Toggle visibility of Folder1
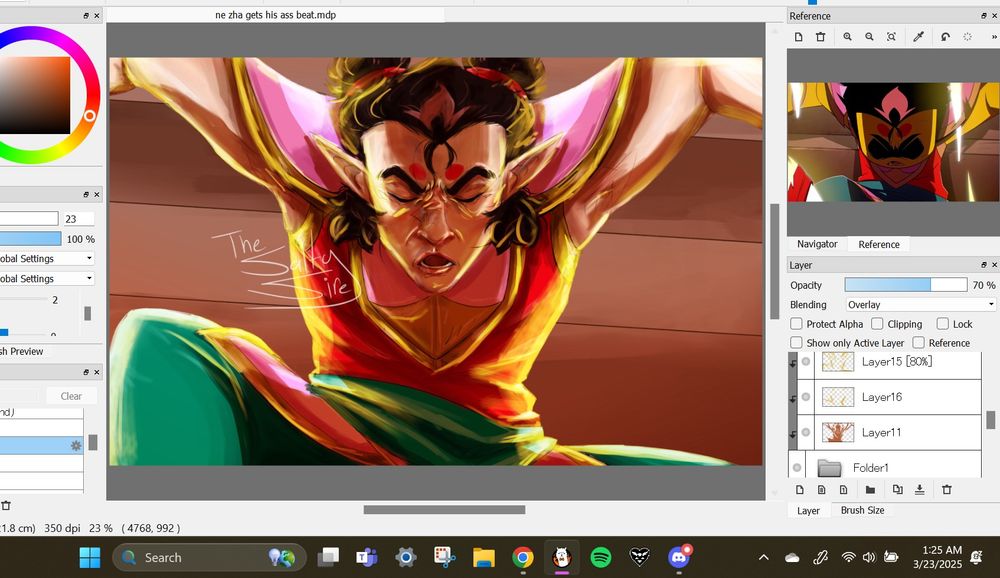Image resolution: width=1000 pixels, height=578 pixels. click(797, 468)
